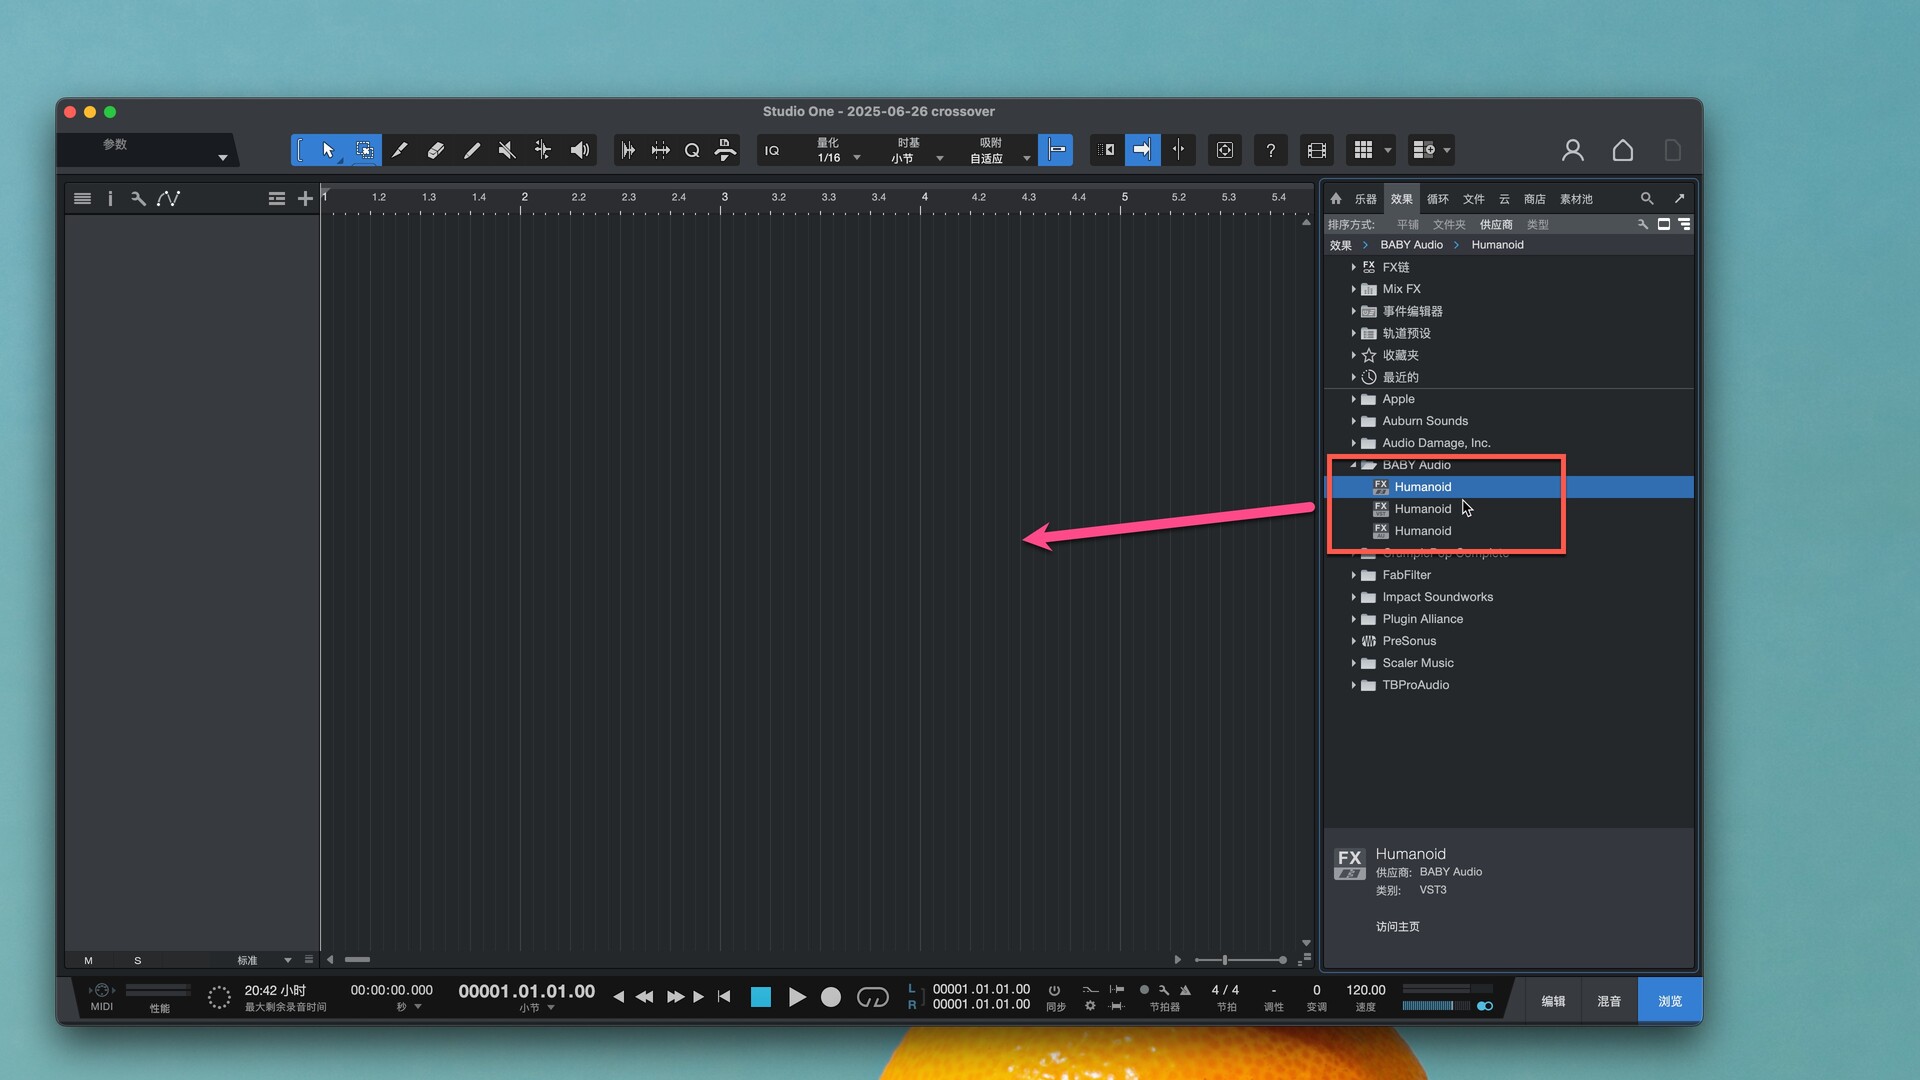Go to the Start page home icon
The height and width of the screenshot is (1080, 1920).
pyautogui.click(x=1623, y=150)
